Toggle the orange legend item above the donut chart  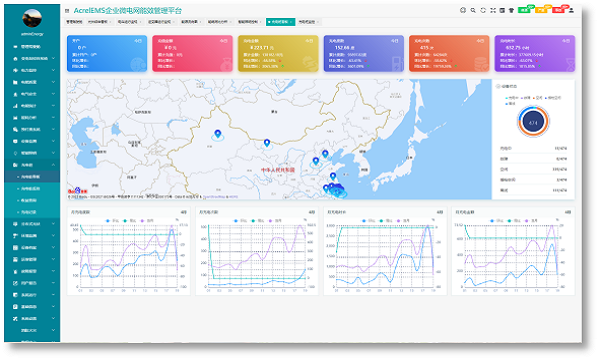pyautogui.click(x=537, y=98)
